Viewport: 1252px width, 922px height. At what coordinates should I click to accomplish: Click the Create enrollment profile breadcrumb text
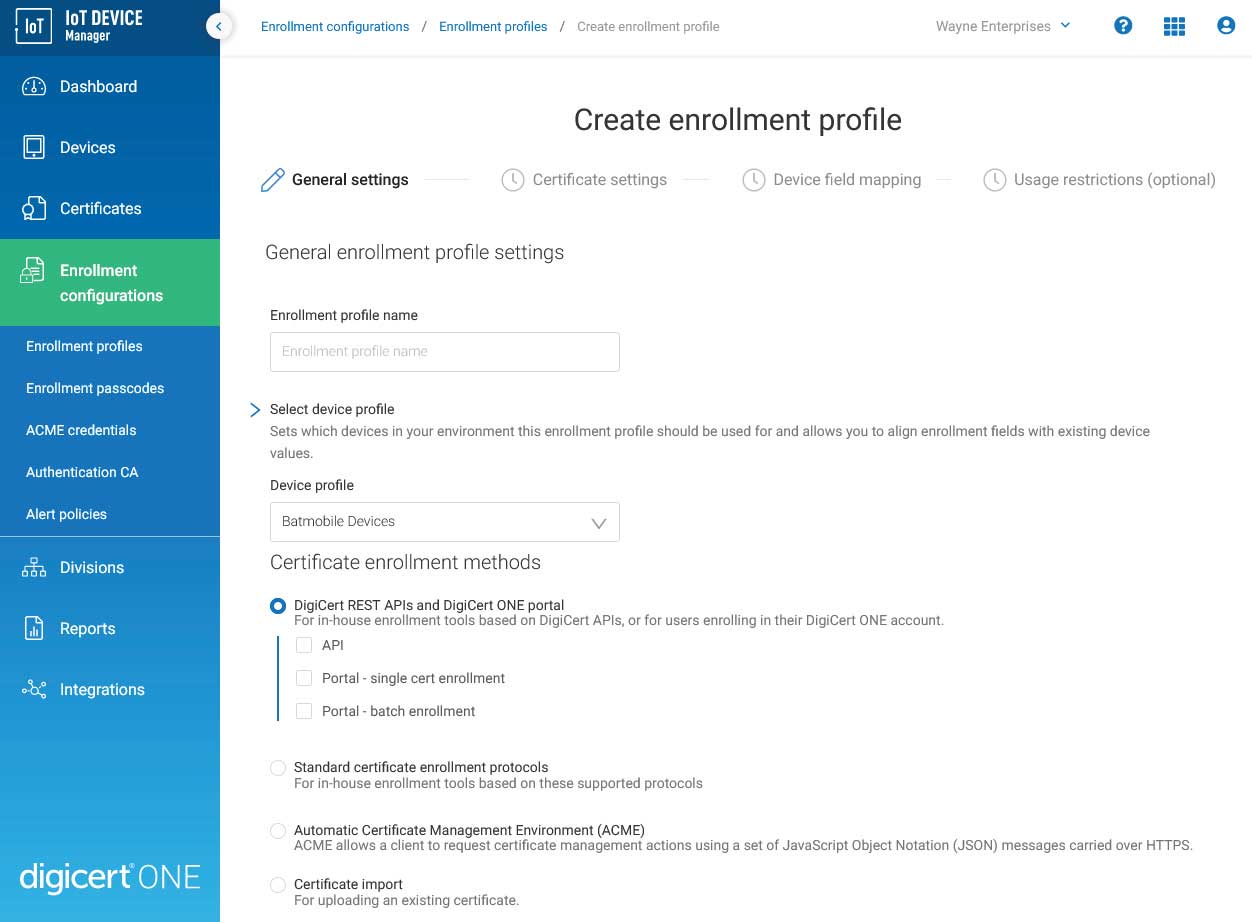pos(648,27)
